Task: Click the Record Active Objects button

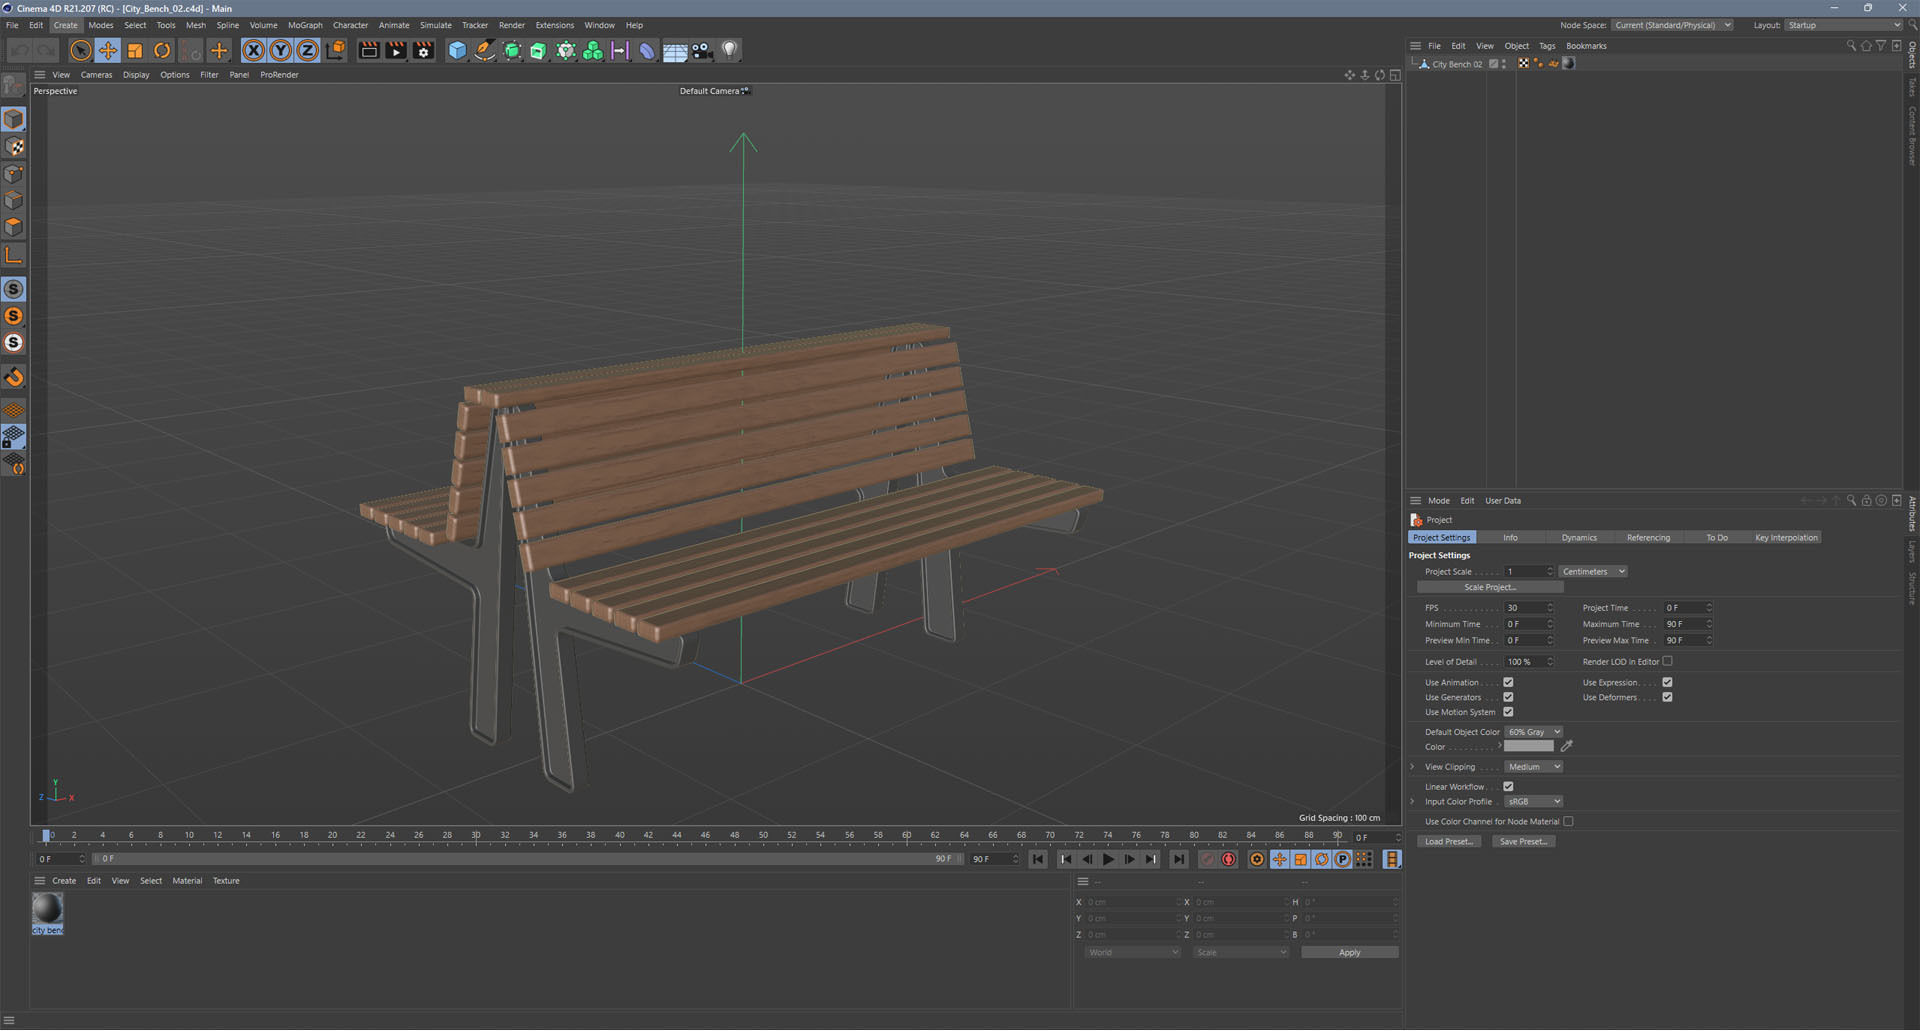Action: coord(1208,859)
